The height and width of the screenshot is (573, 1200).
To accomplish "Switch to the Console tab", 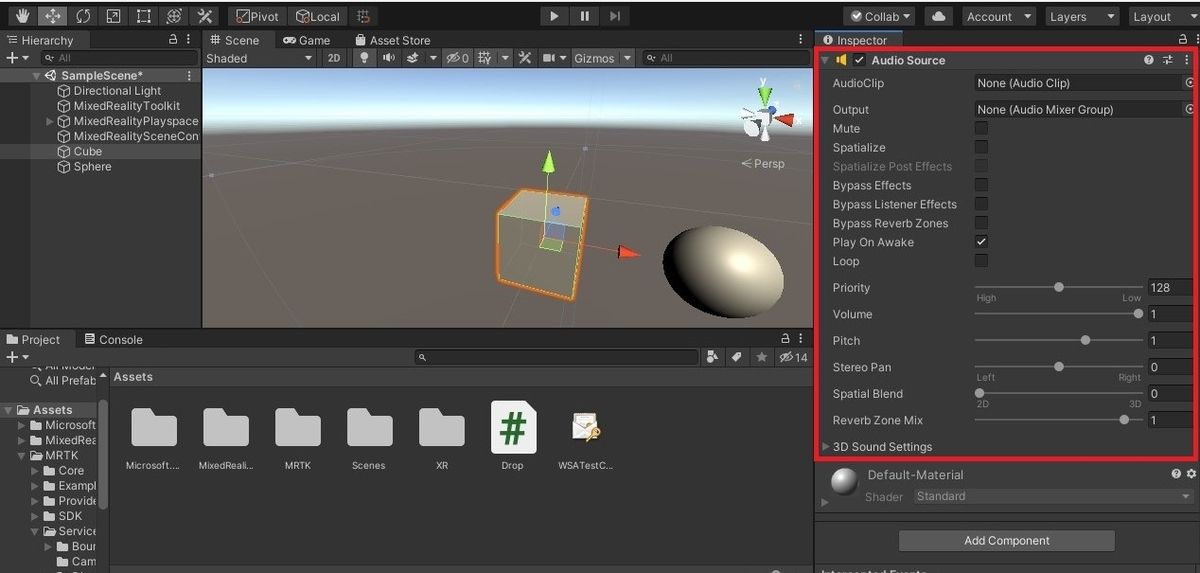I will 113,339.
